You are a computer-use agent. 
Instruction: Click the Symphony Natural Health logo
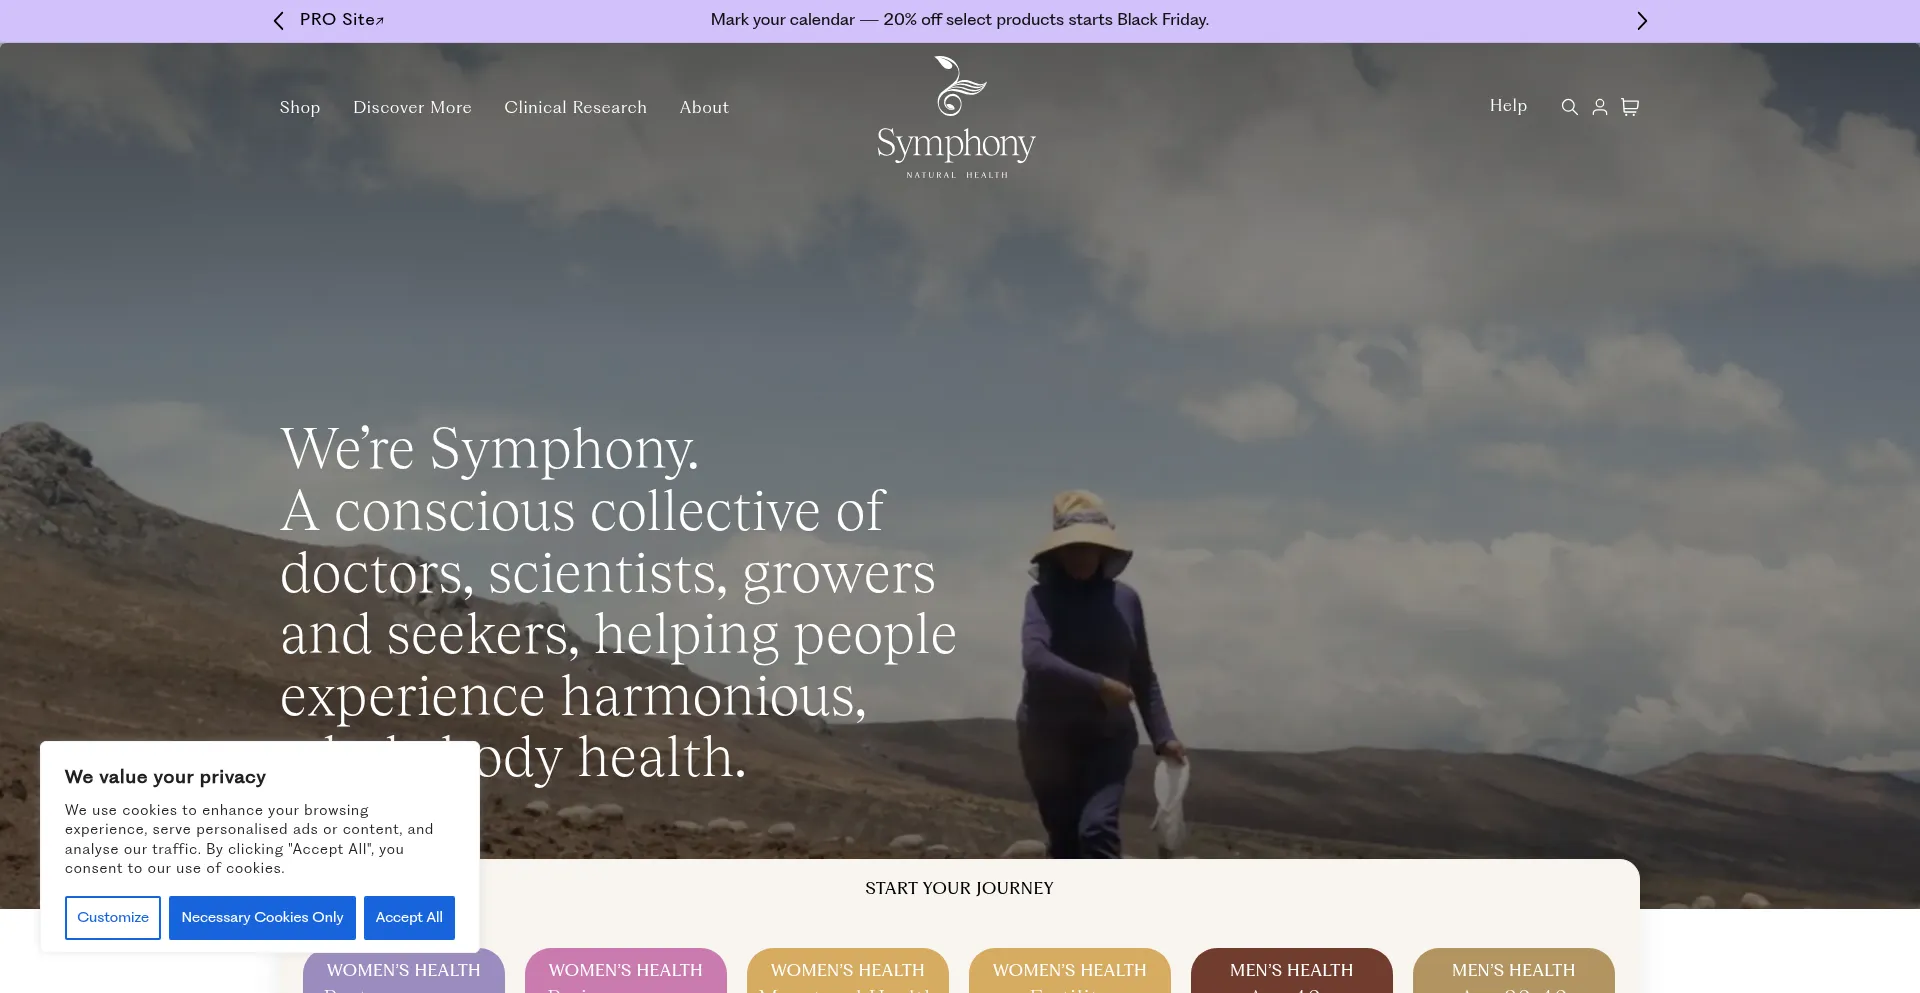click(x=956, y=118)
